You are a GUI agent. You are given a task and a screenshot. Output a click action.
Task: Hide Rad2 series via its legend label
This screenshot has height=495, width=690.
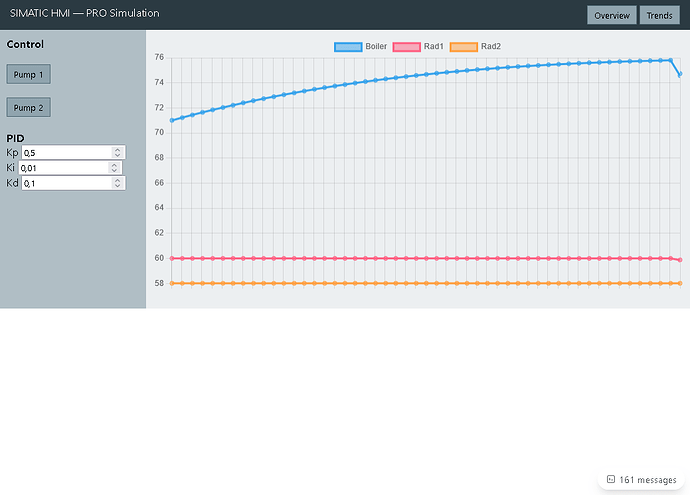coord(492,47)
